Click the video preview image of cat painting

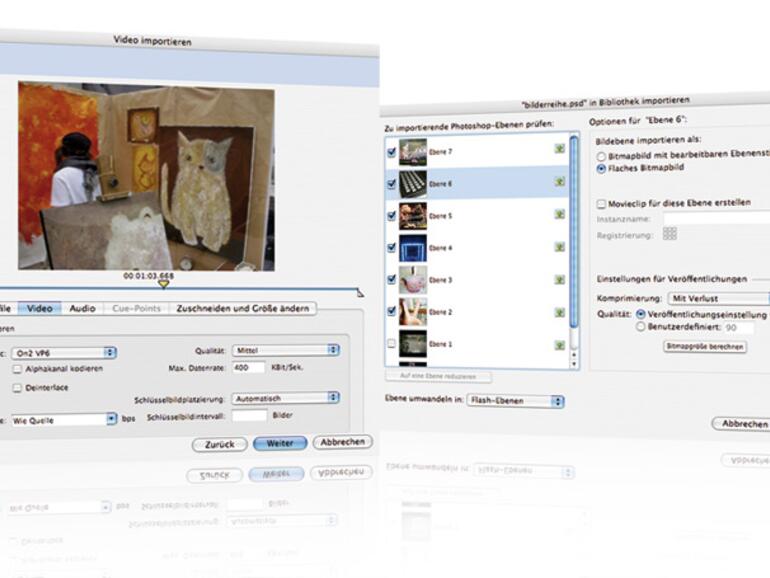pos(146,176)
